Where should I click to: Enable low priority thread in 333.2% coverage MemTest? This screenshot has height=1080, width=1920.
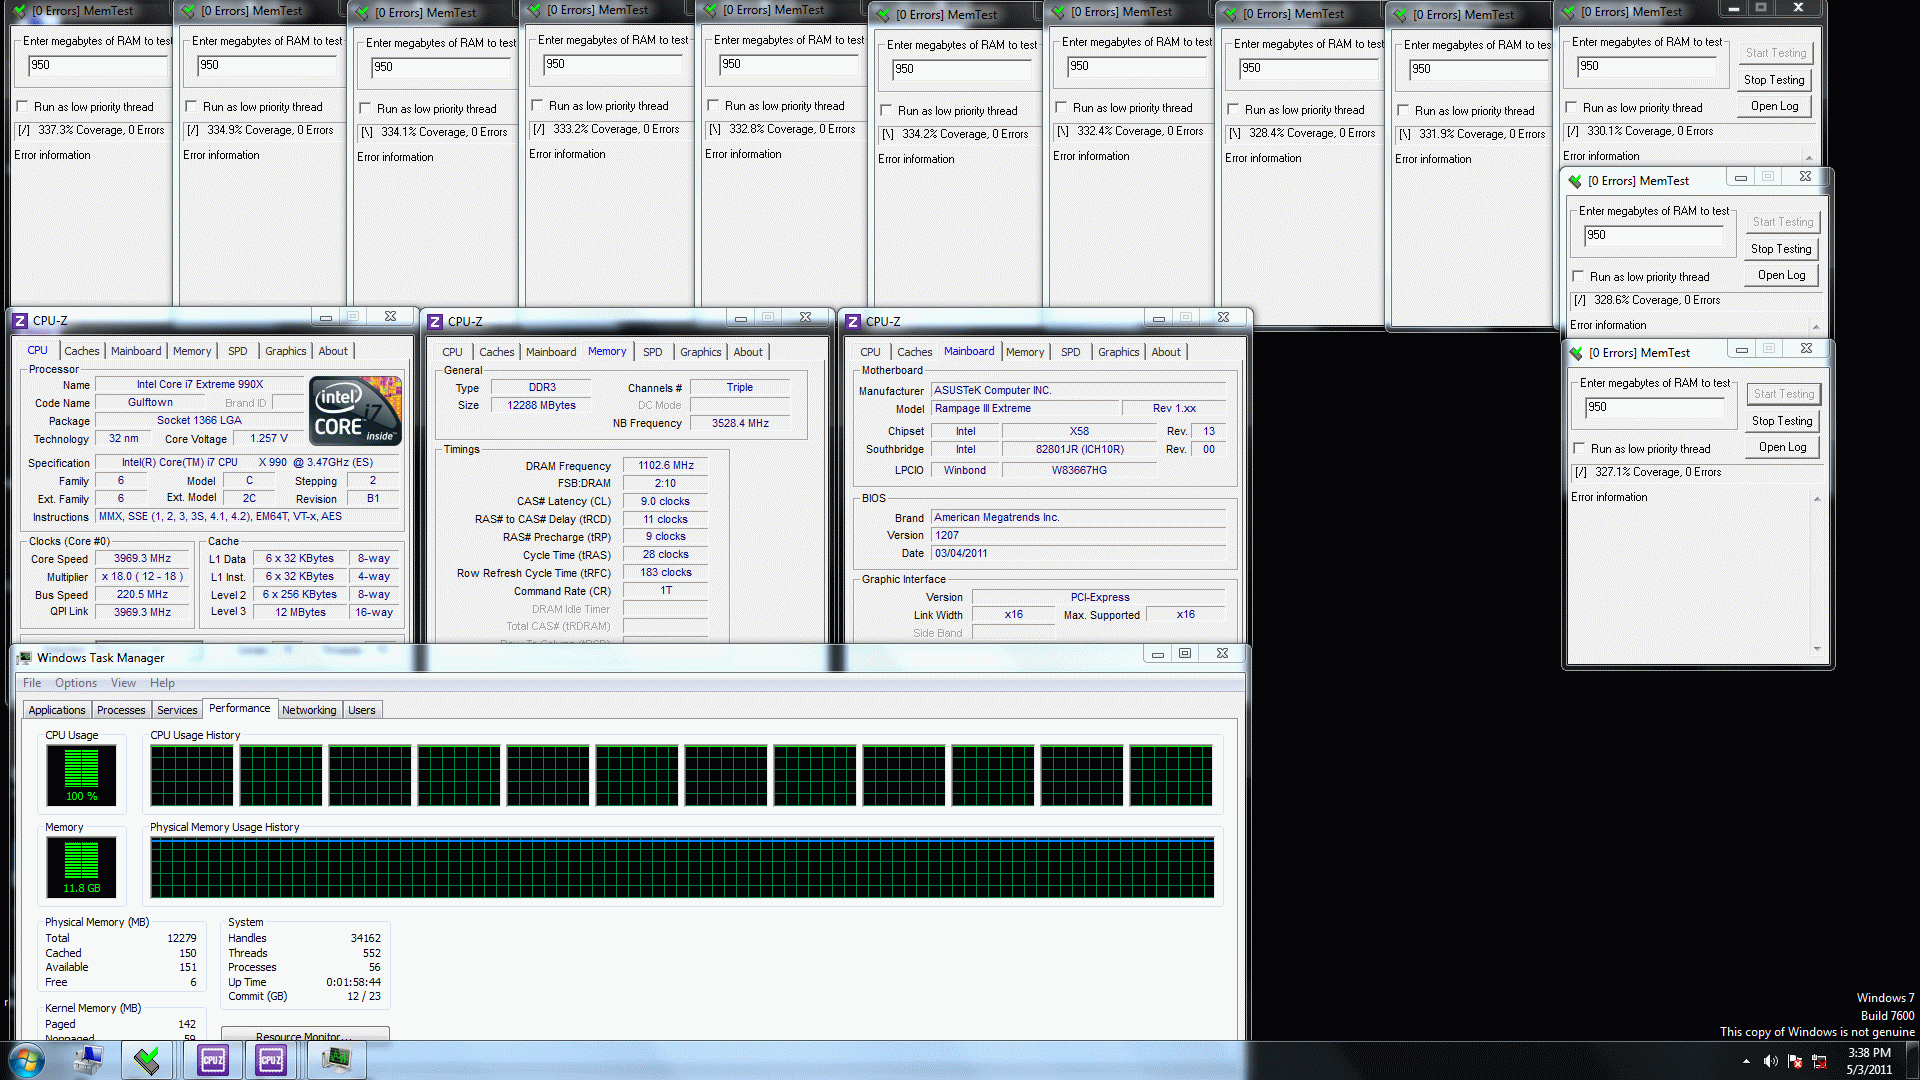pyautogui.click(x=537, y=106)
